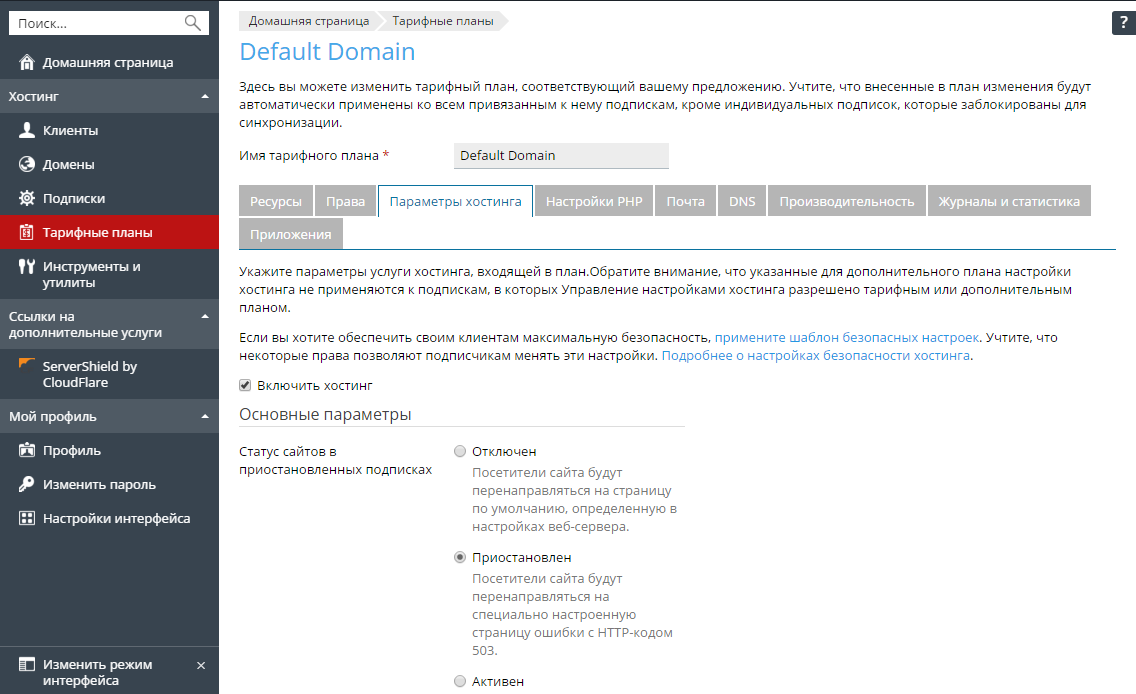
Task: Click the Home page house icon in the sidebar
Action: click(x=27, y=62)
